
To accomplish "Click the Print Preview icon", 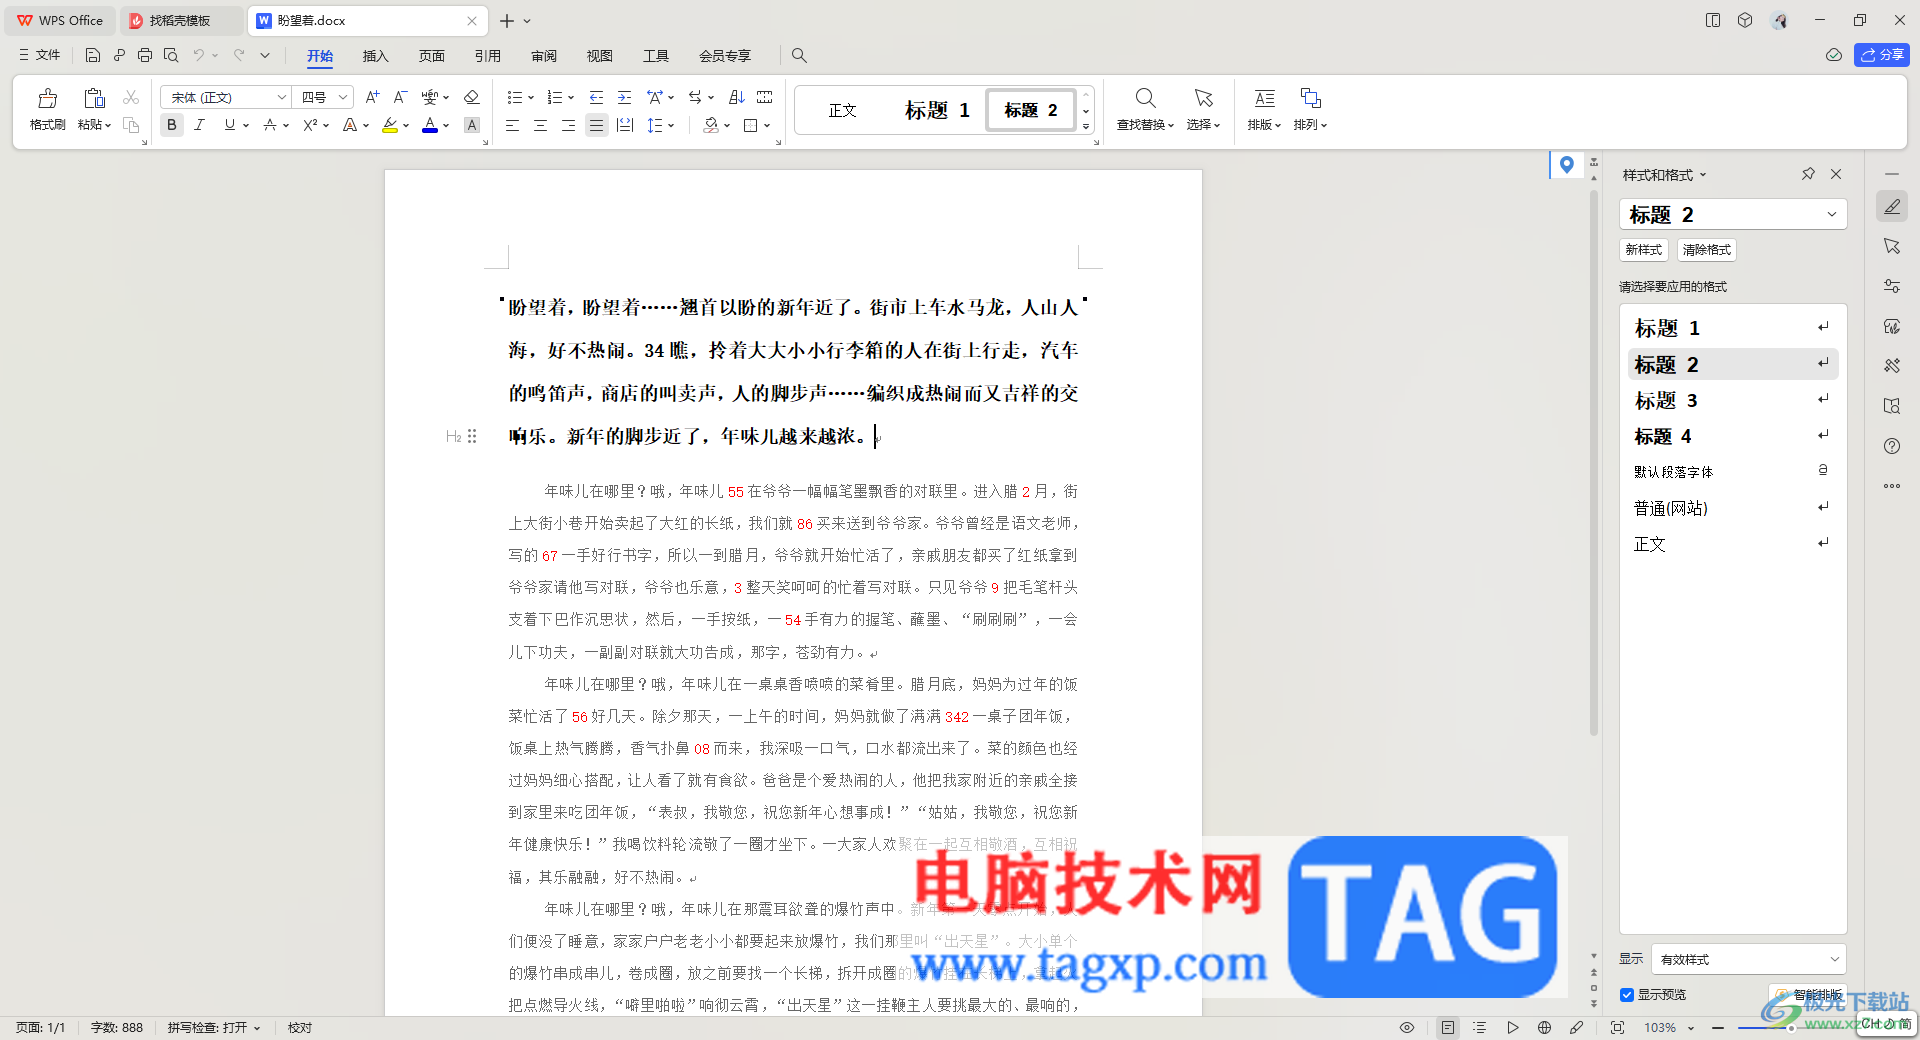I will (171, 55).
